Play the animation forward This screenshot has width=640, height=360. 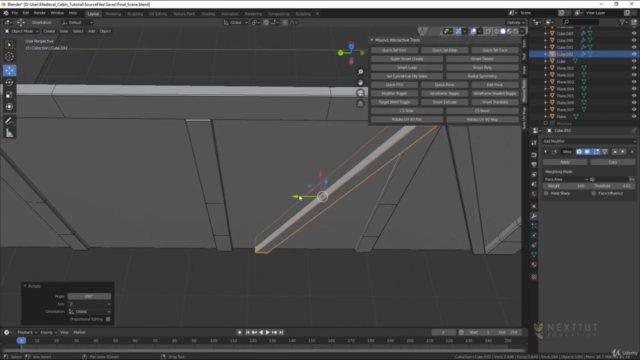(x=268, y=333)
